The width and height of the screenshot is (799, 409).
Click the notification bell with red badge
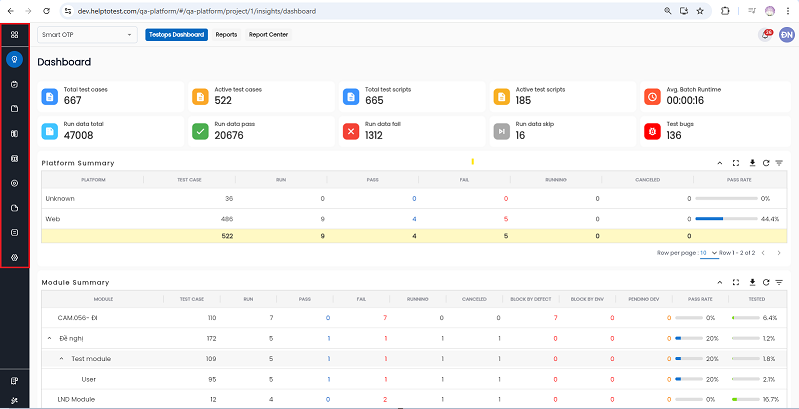[x=765, y=35]
